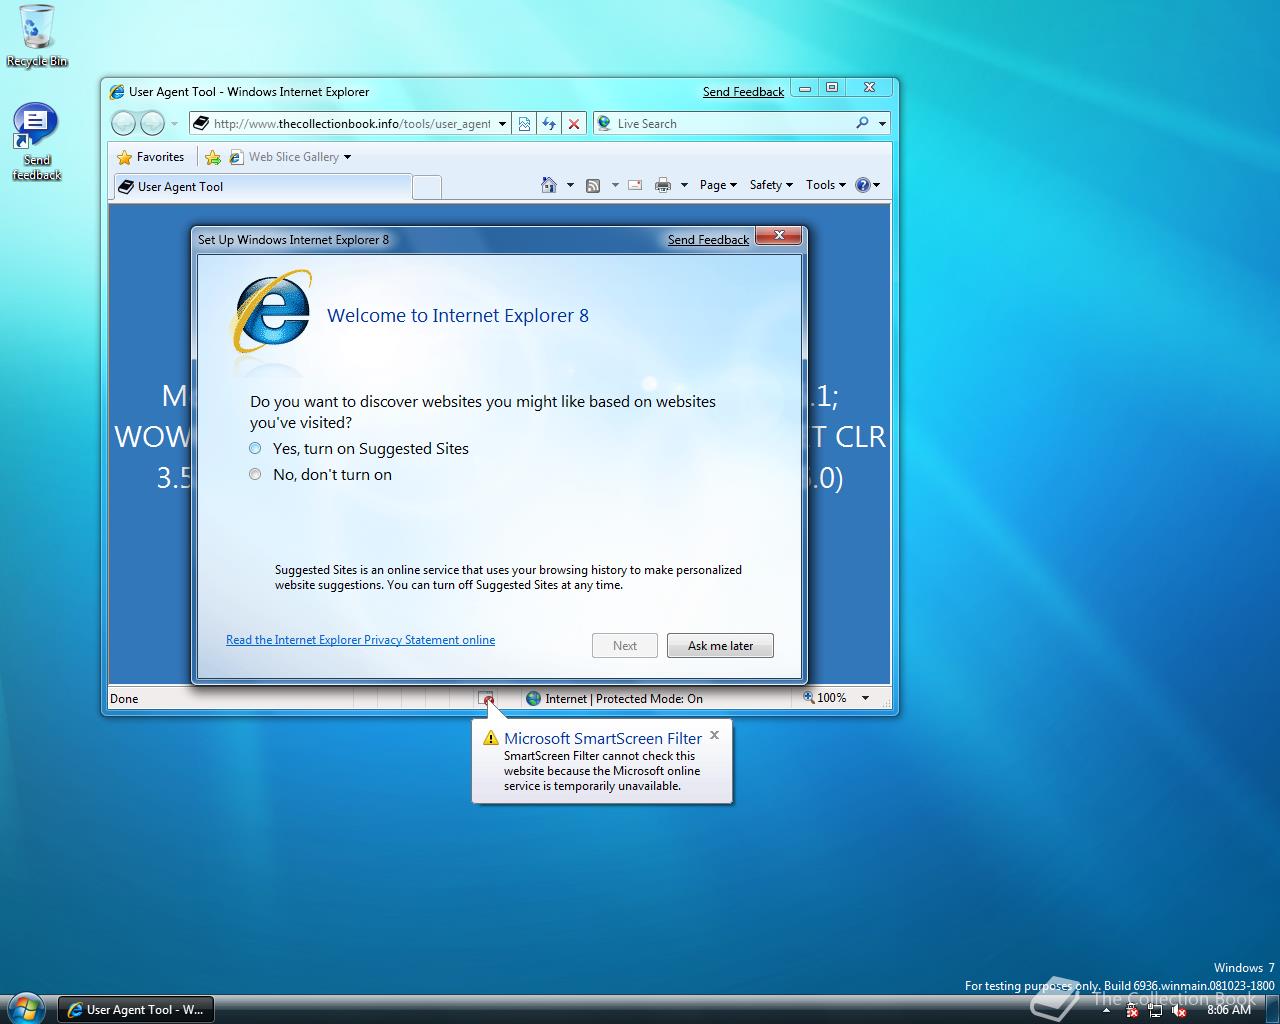Image resolution: width=1280 pixels, height=1024 pixels.
Task: Click Send Feedback link in setup dialog
Action: [x=708, y=240]
